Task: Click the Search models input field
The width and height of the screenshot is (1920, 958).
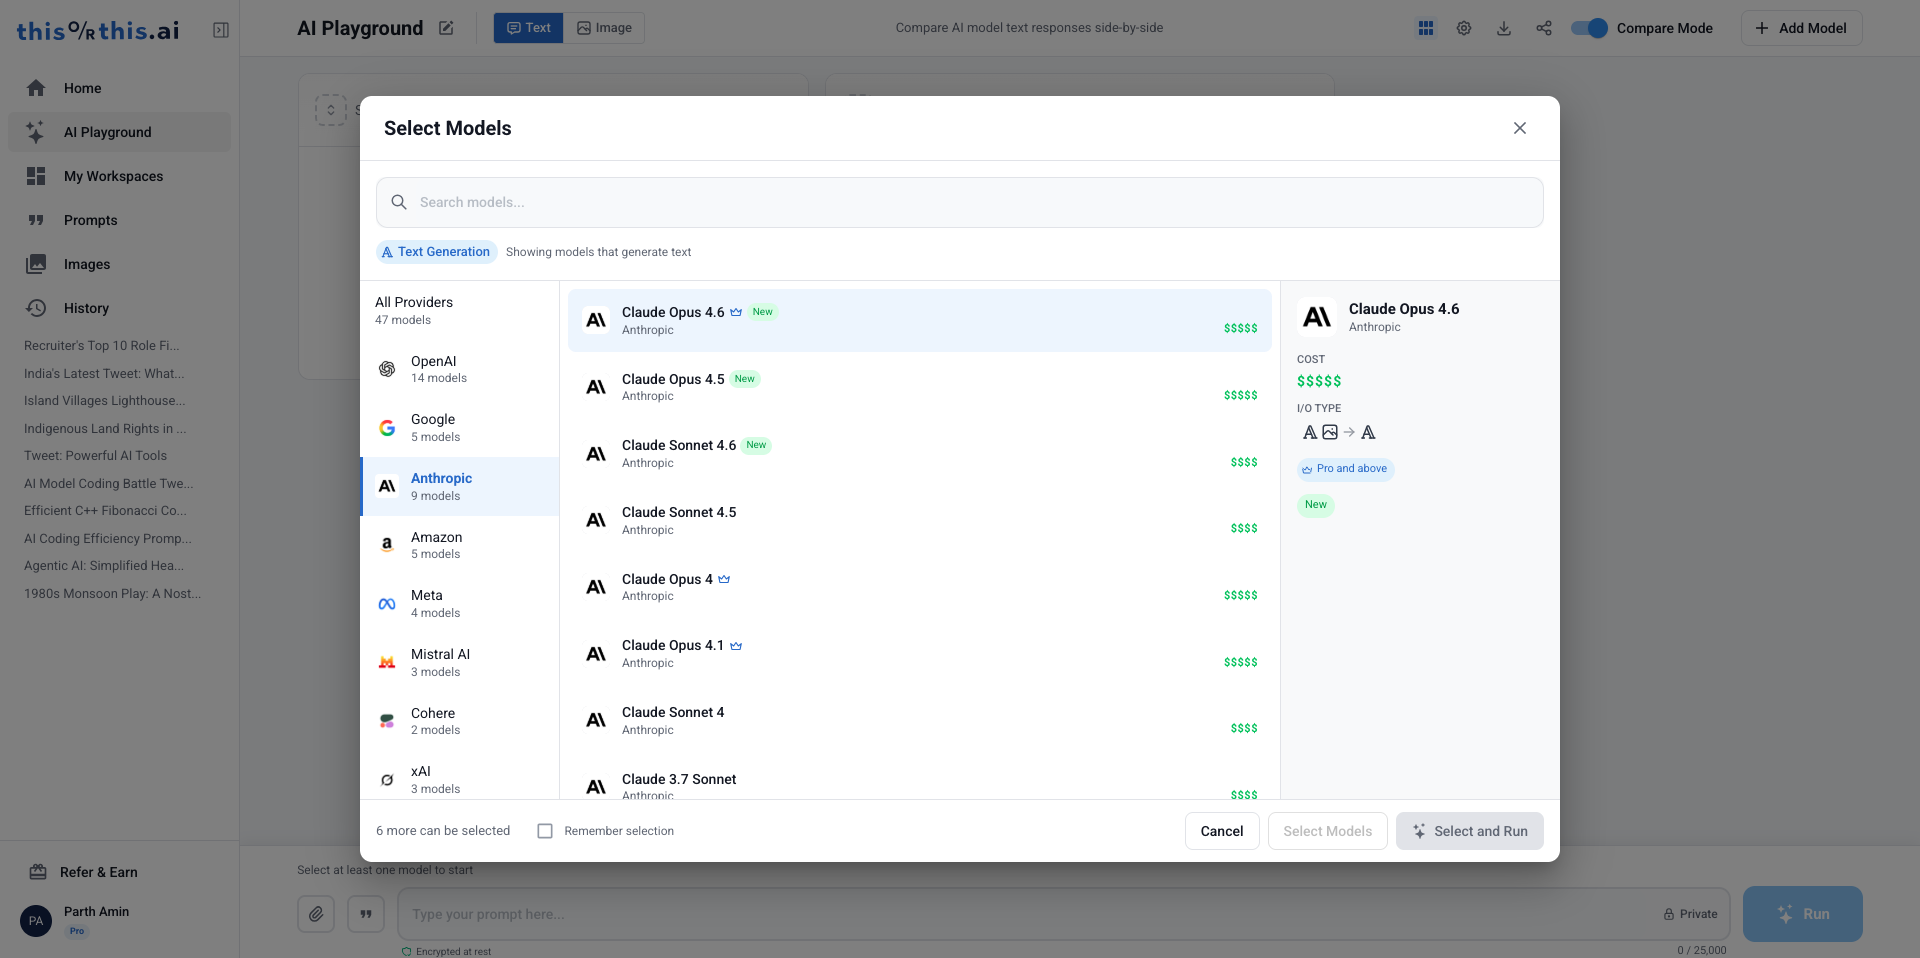Action: 960,202
